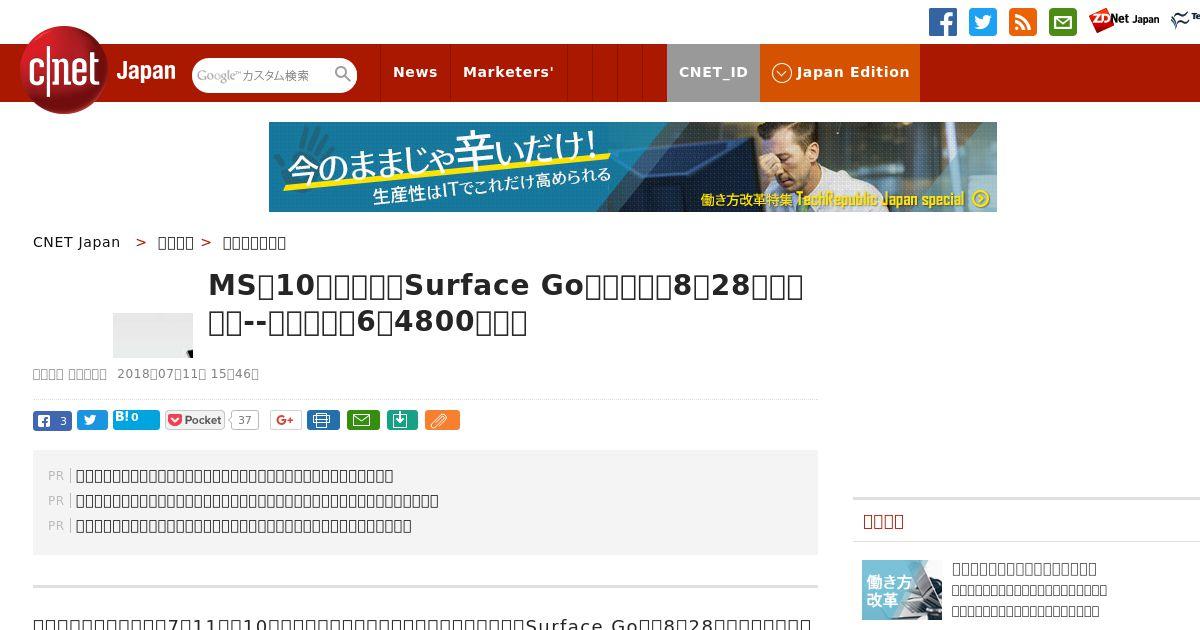Click the search magnifier icon
Viewport: 1200px width, 630px height.
tap(343, 75)
